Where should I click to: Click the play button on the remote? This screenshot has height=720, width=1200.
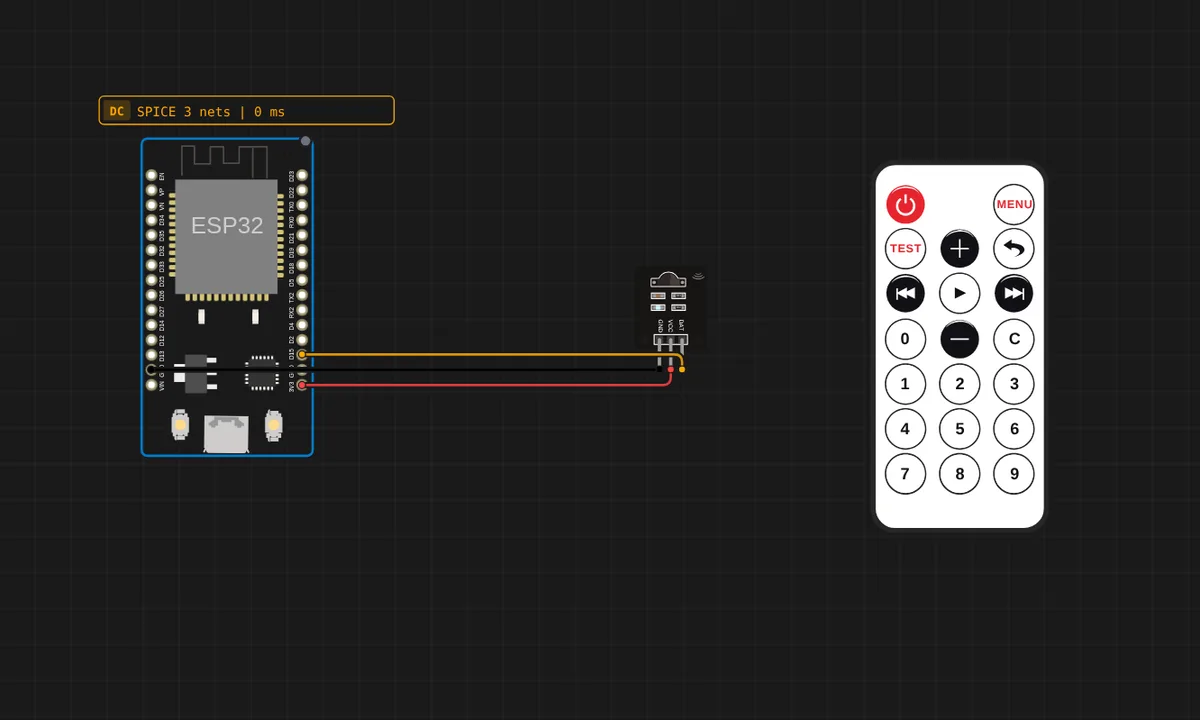pyautogui.click(x=960, y=294)
